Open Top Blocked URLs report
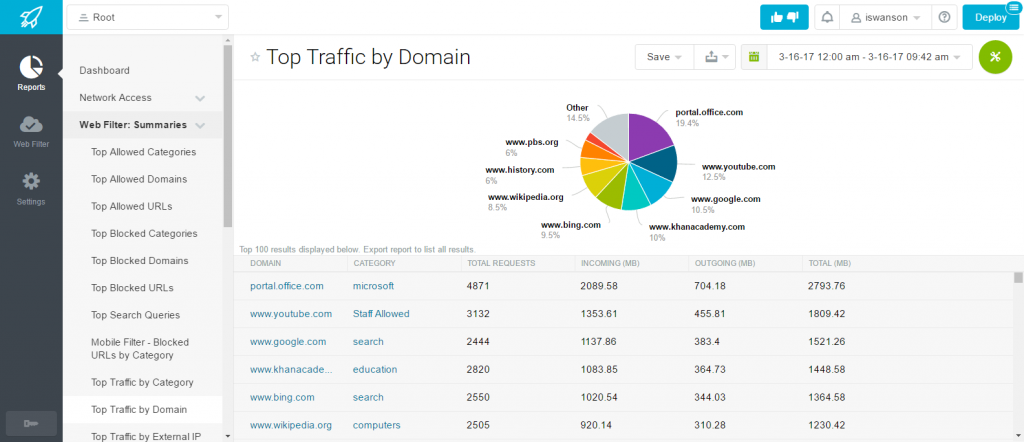The width and height of the screenshot is (1024, 442). (133, 288)
